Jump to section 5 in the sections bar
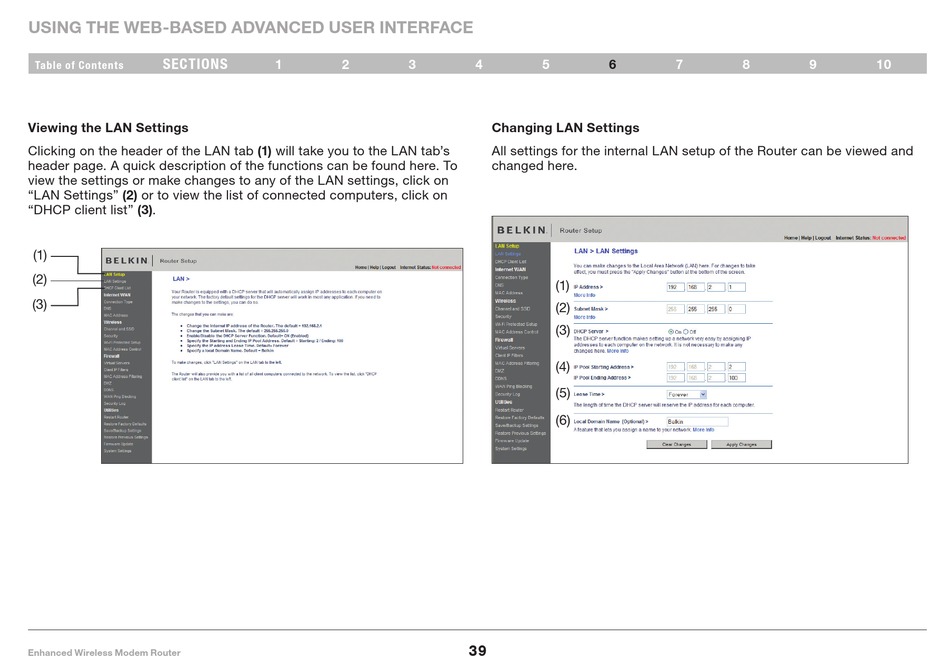The height and width of the screenshot is (659, 950). point(545,64)
